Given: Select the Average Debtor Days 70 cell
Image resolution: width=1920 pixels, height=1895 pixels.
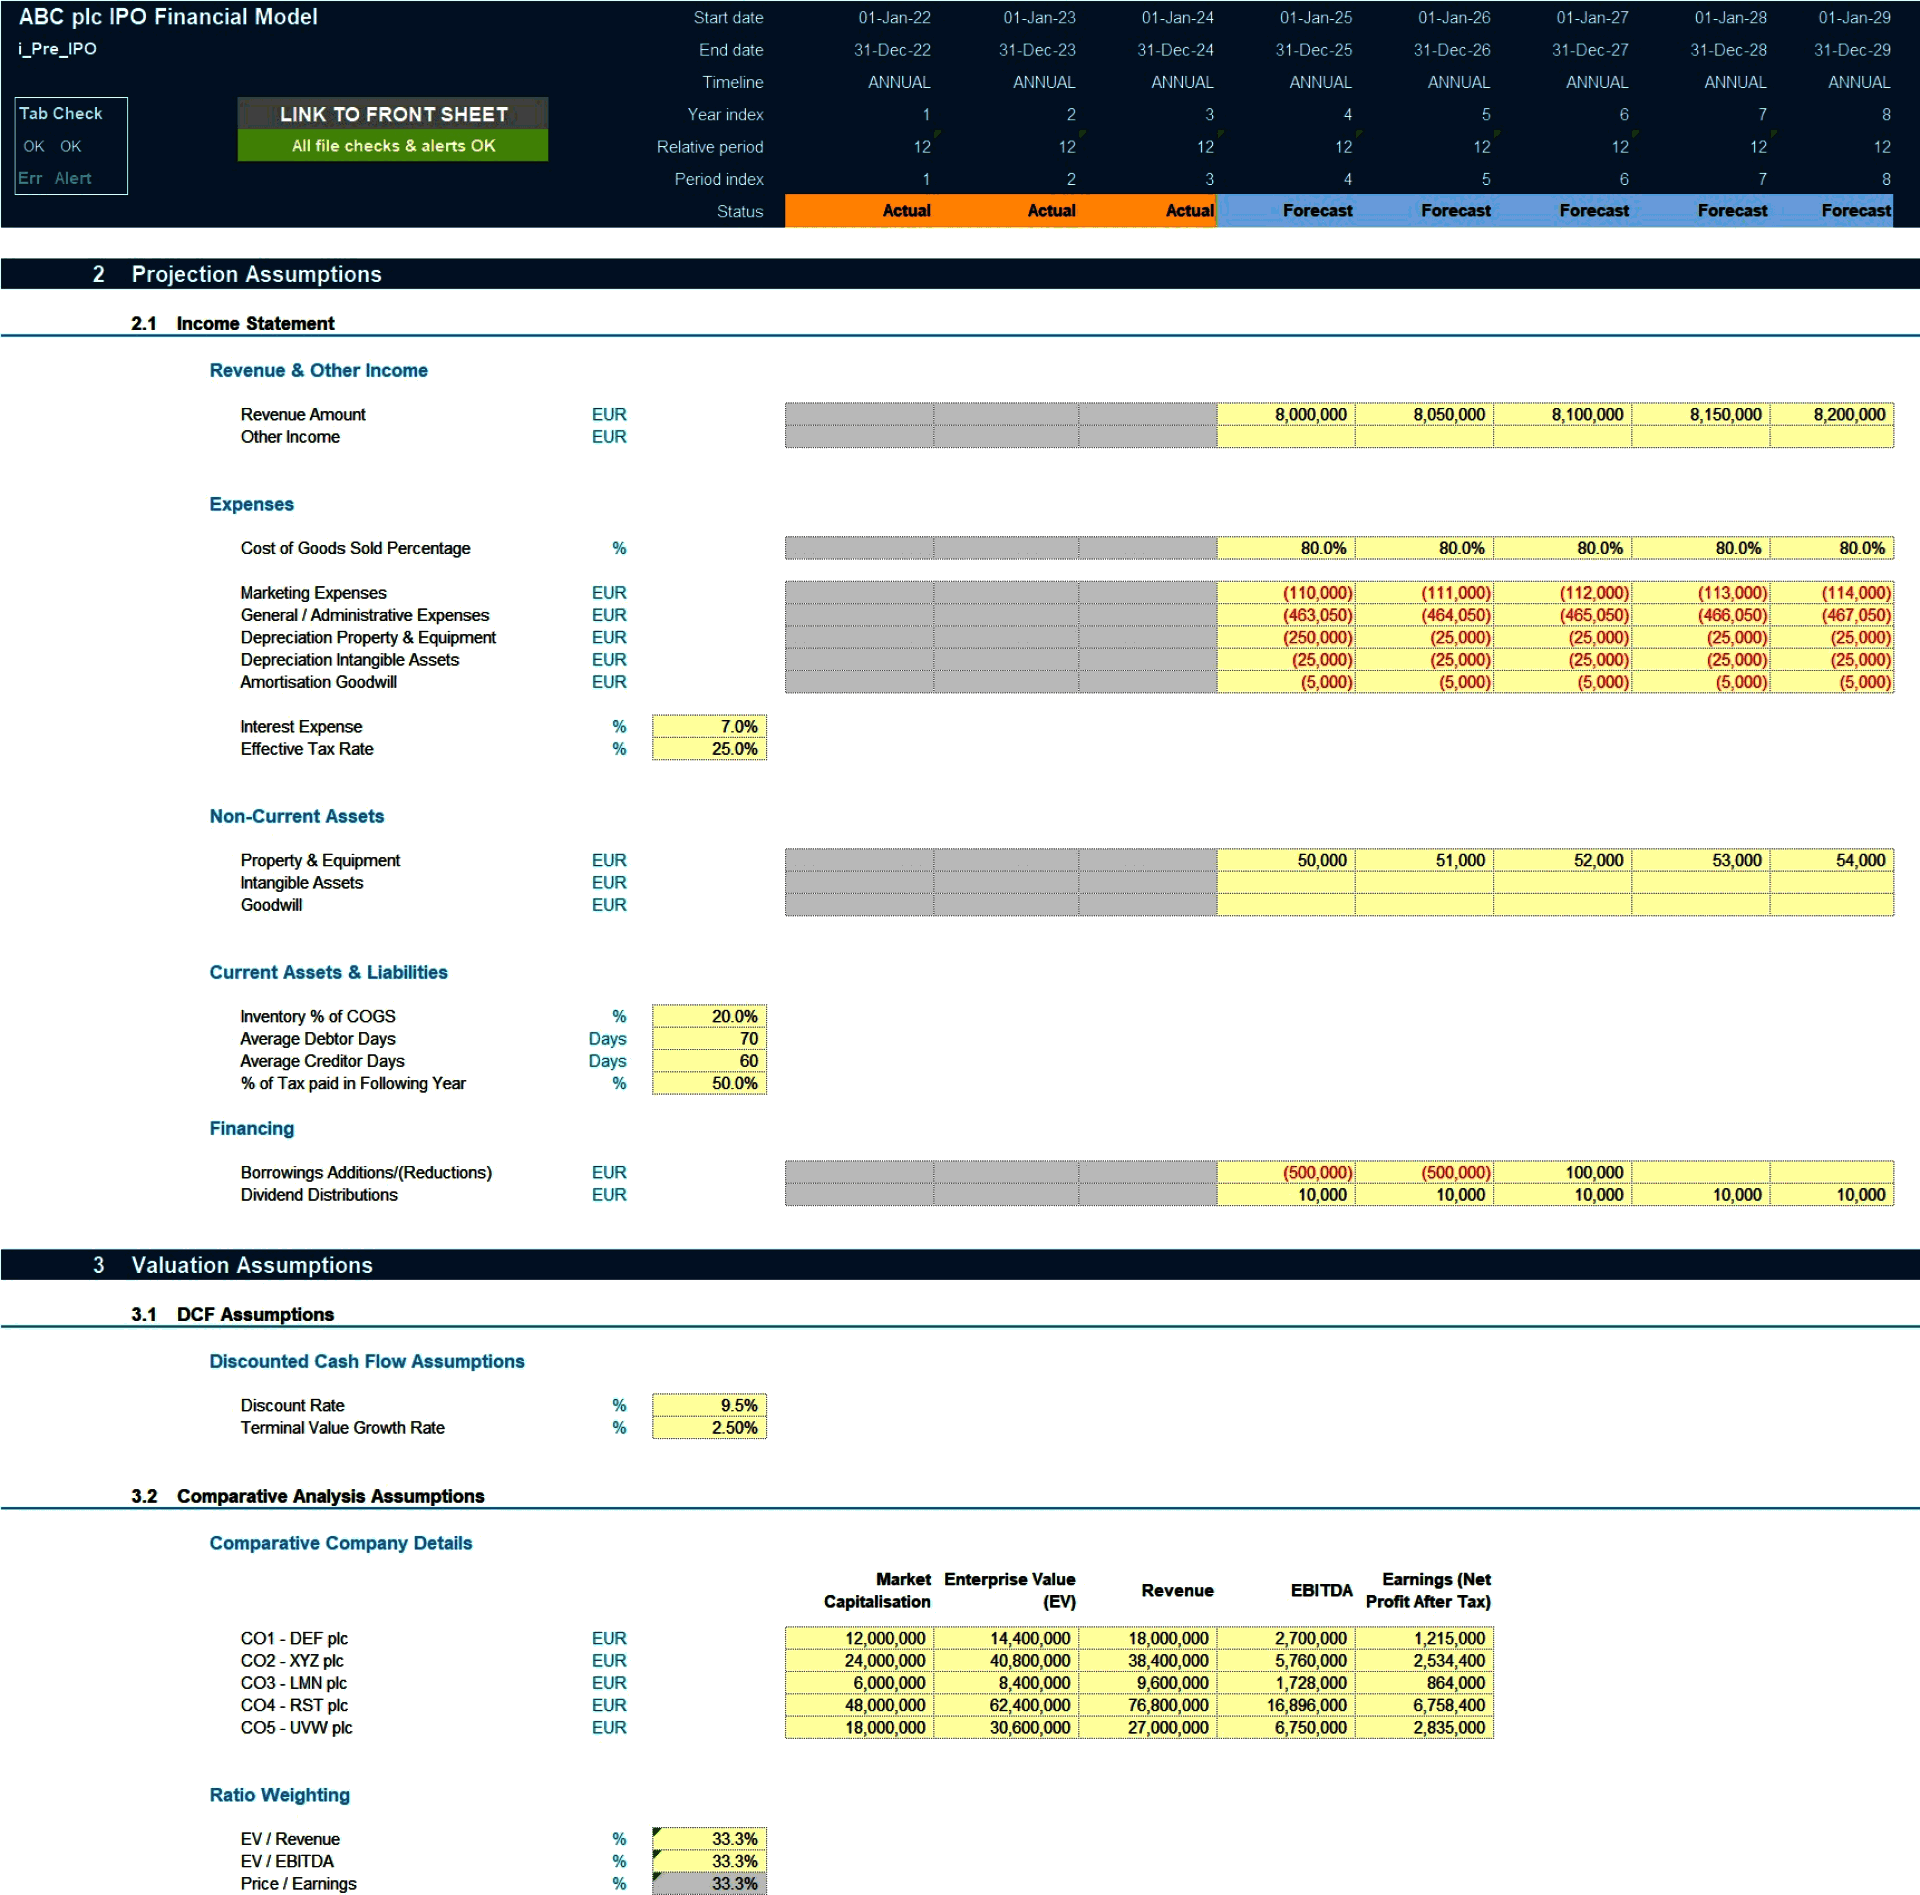Looking at the screenshot, I should click(709, 1039).
